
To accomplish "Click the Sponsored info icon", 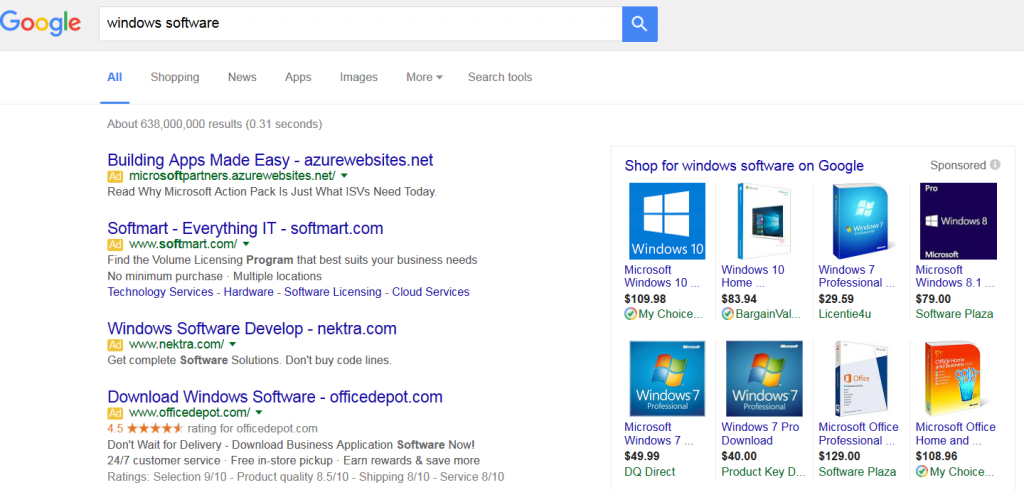I will point(995,165).
